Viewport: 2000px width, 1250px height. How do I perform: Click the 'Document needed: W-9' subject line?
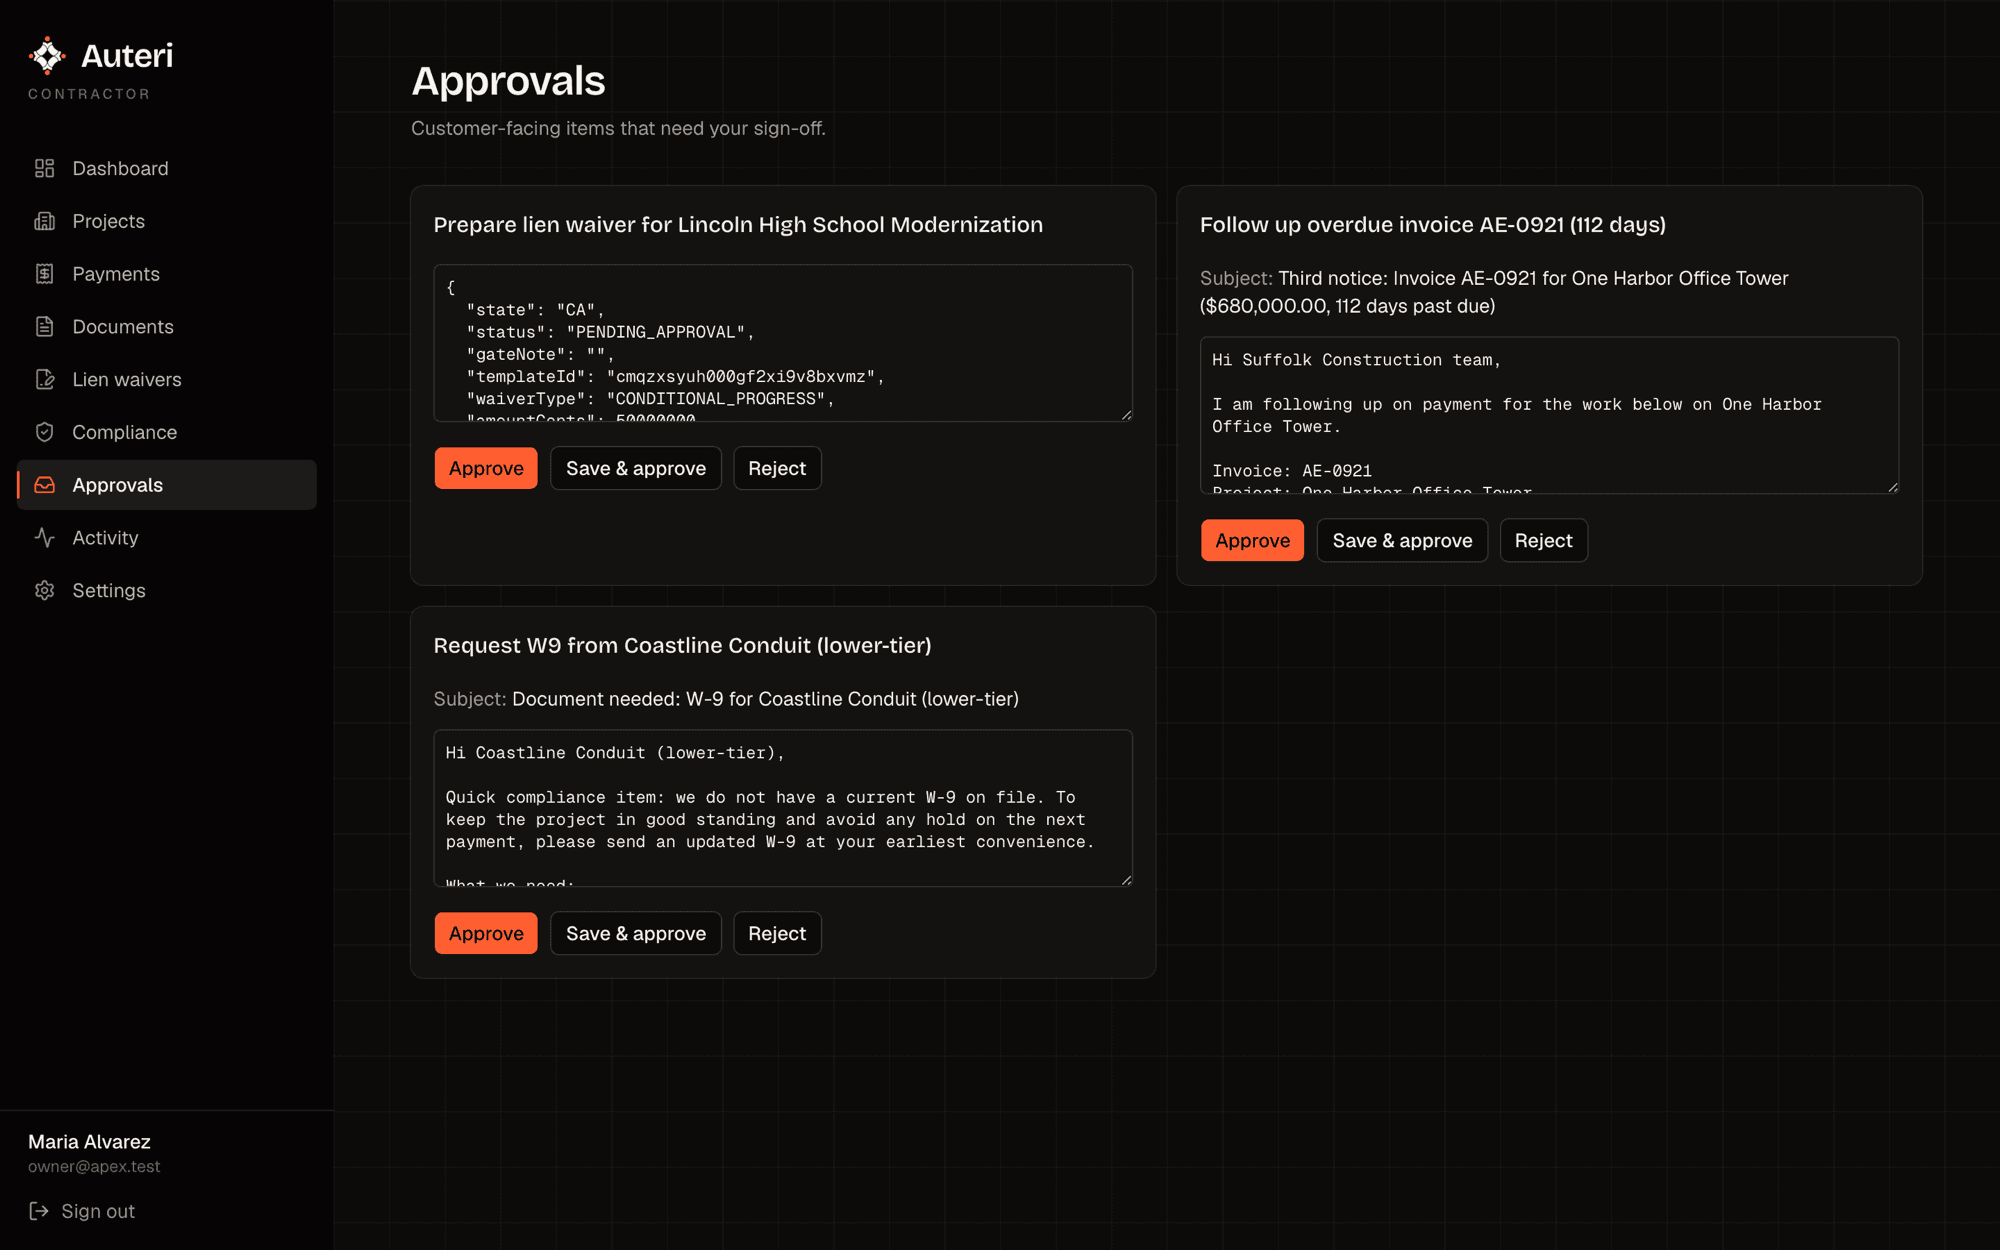click(x=765, y=699)
